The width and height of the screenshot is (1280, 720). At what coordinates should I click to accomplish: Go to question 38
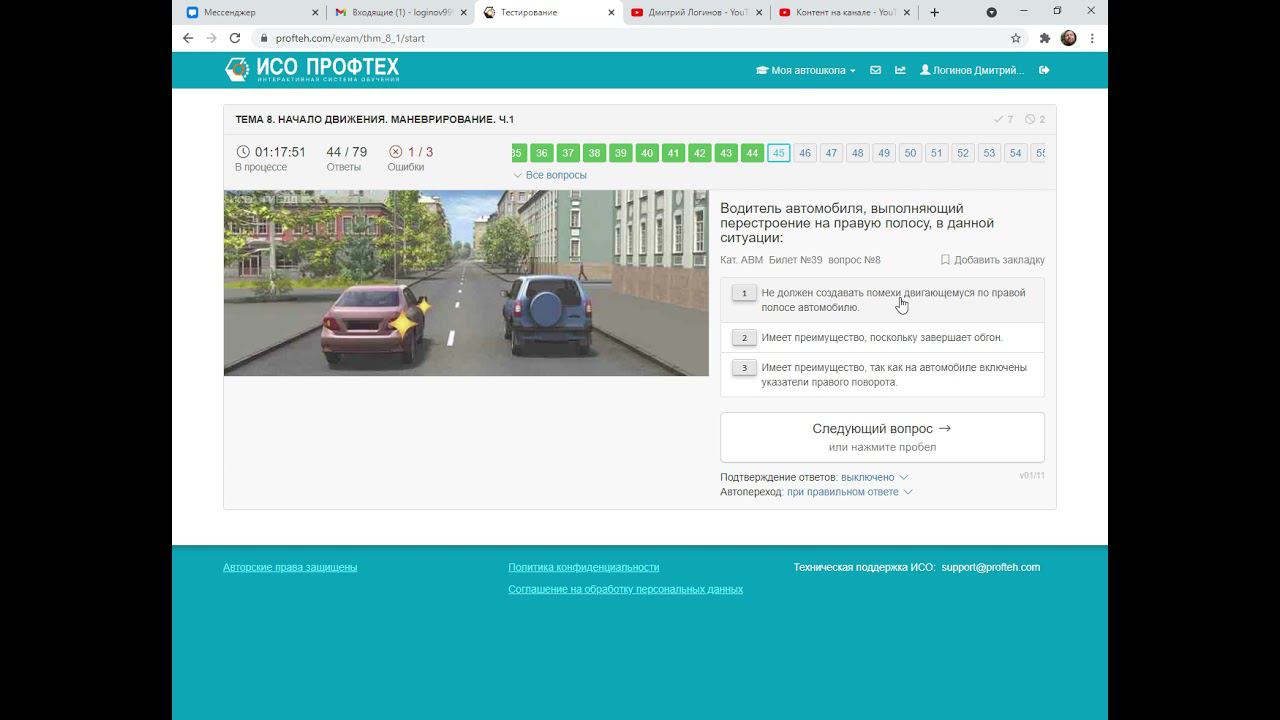[594, 153]
